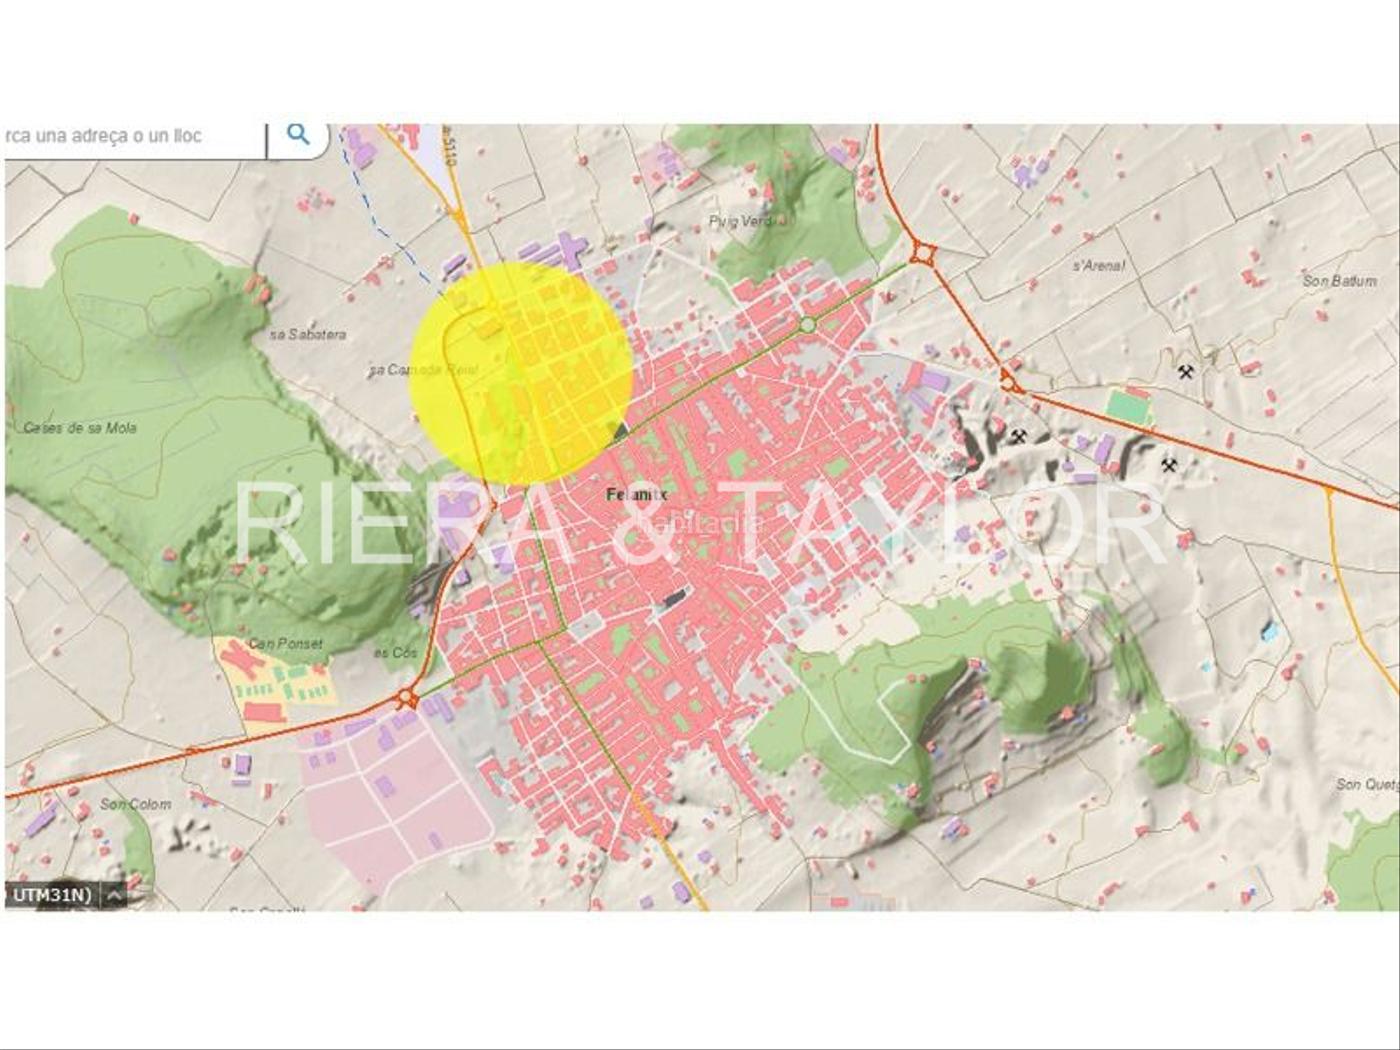Click the leftmost crossed-hammers quarry icon
Image resolution: width=1400 pixels, height=1050 pixels.
pyautogui.click(x=1019, y=436)
